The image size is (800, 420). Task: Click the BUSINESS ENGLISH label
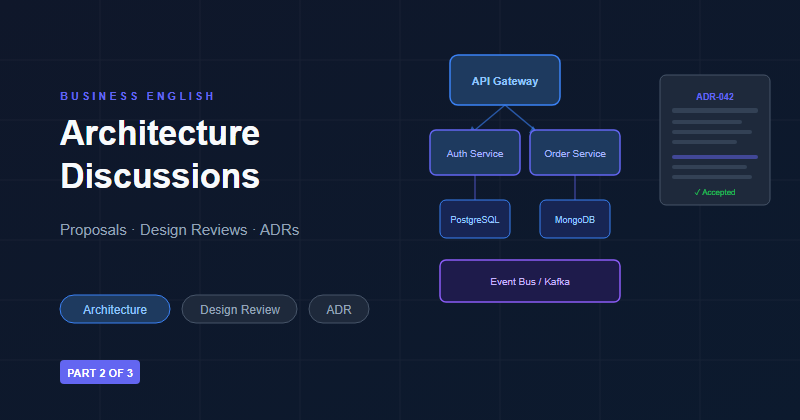(x=137, y=96)
